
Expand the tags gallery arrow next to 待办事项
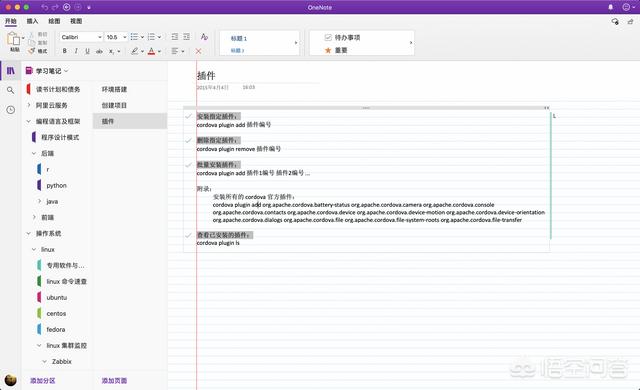tap(411, 42)
